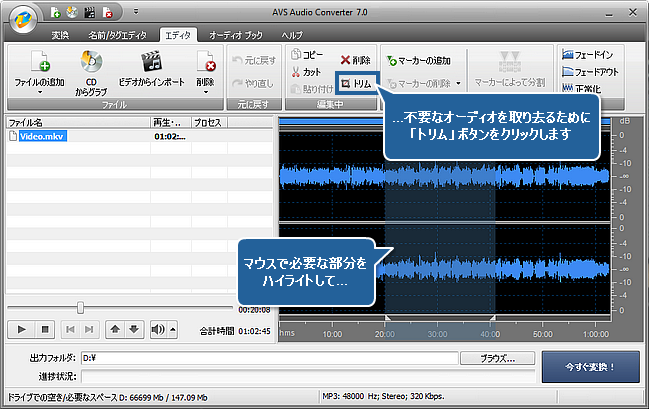Click quick-access add file icon

(55, 13)
